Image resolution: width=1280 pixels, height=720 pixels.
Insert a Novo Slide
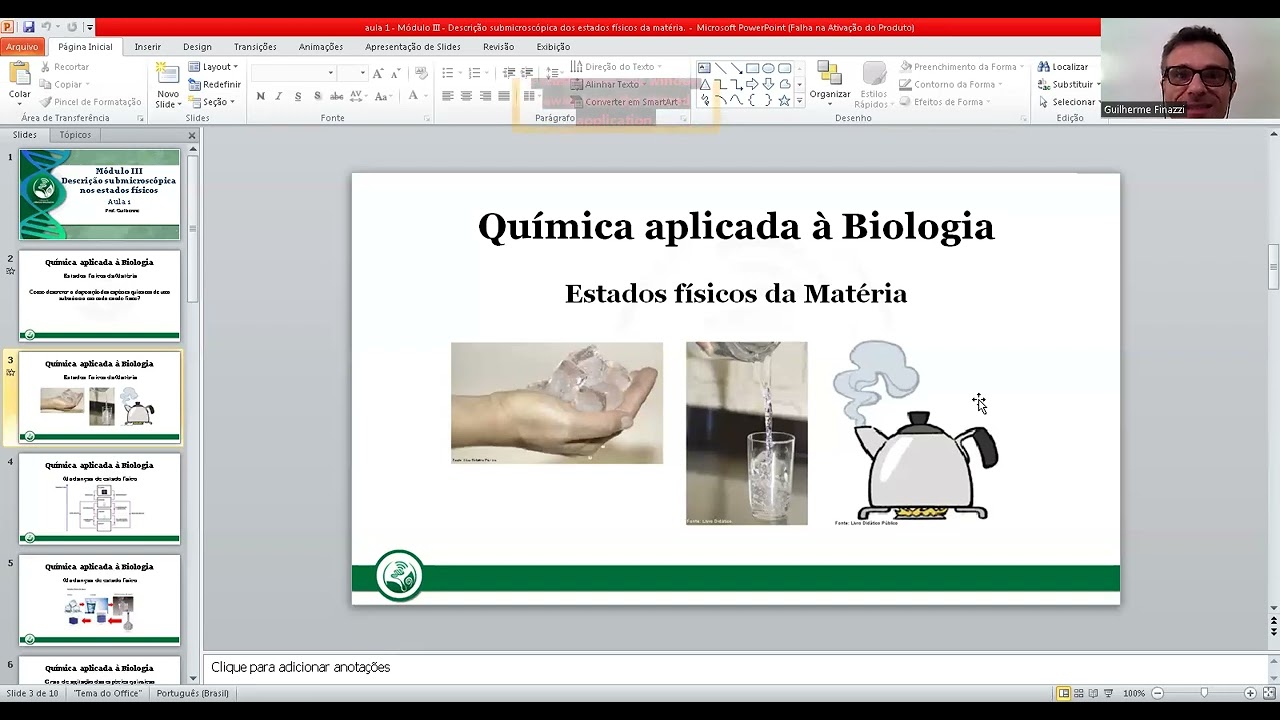[167, 85]
